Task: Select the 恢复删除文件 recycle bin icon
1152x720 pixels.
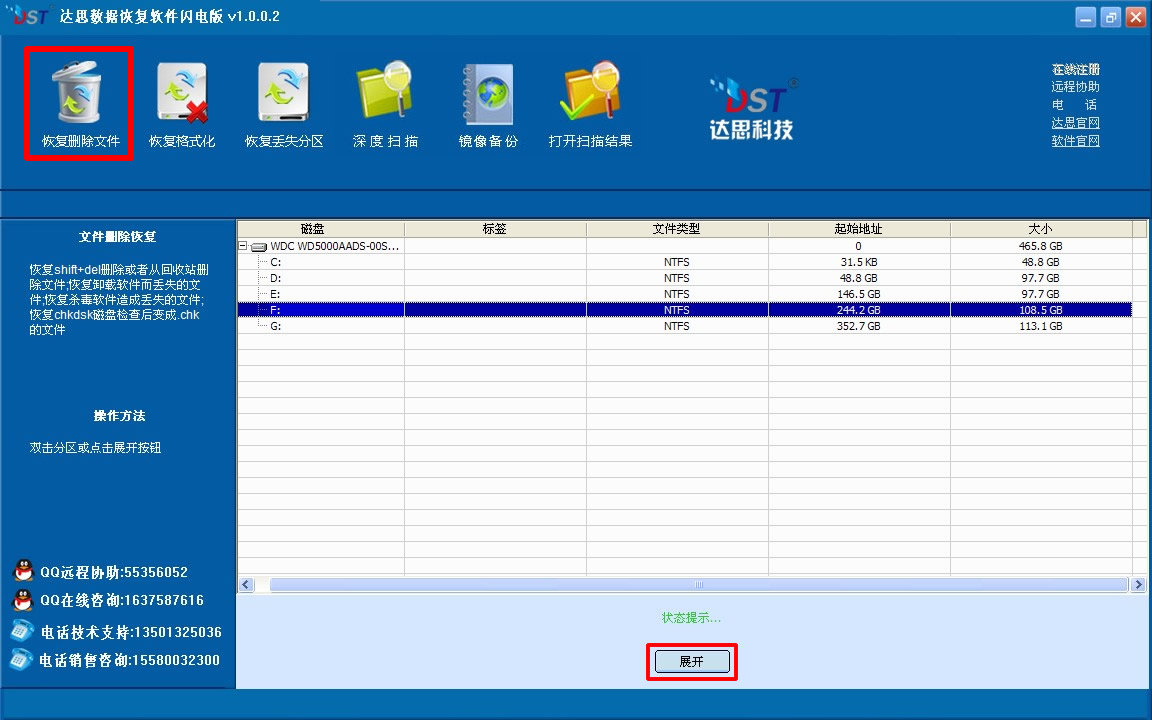Action: (77, 92)
